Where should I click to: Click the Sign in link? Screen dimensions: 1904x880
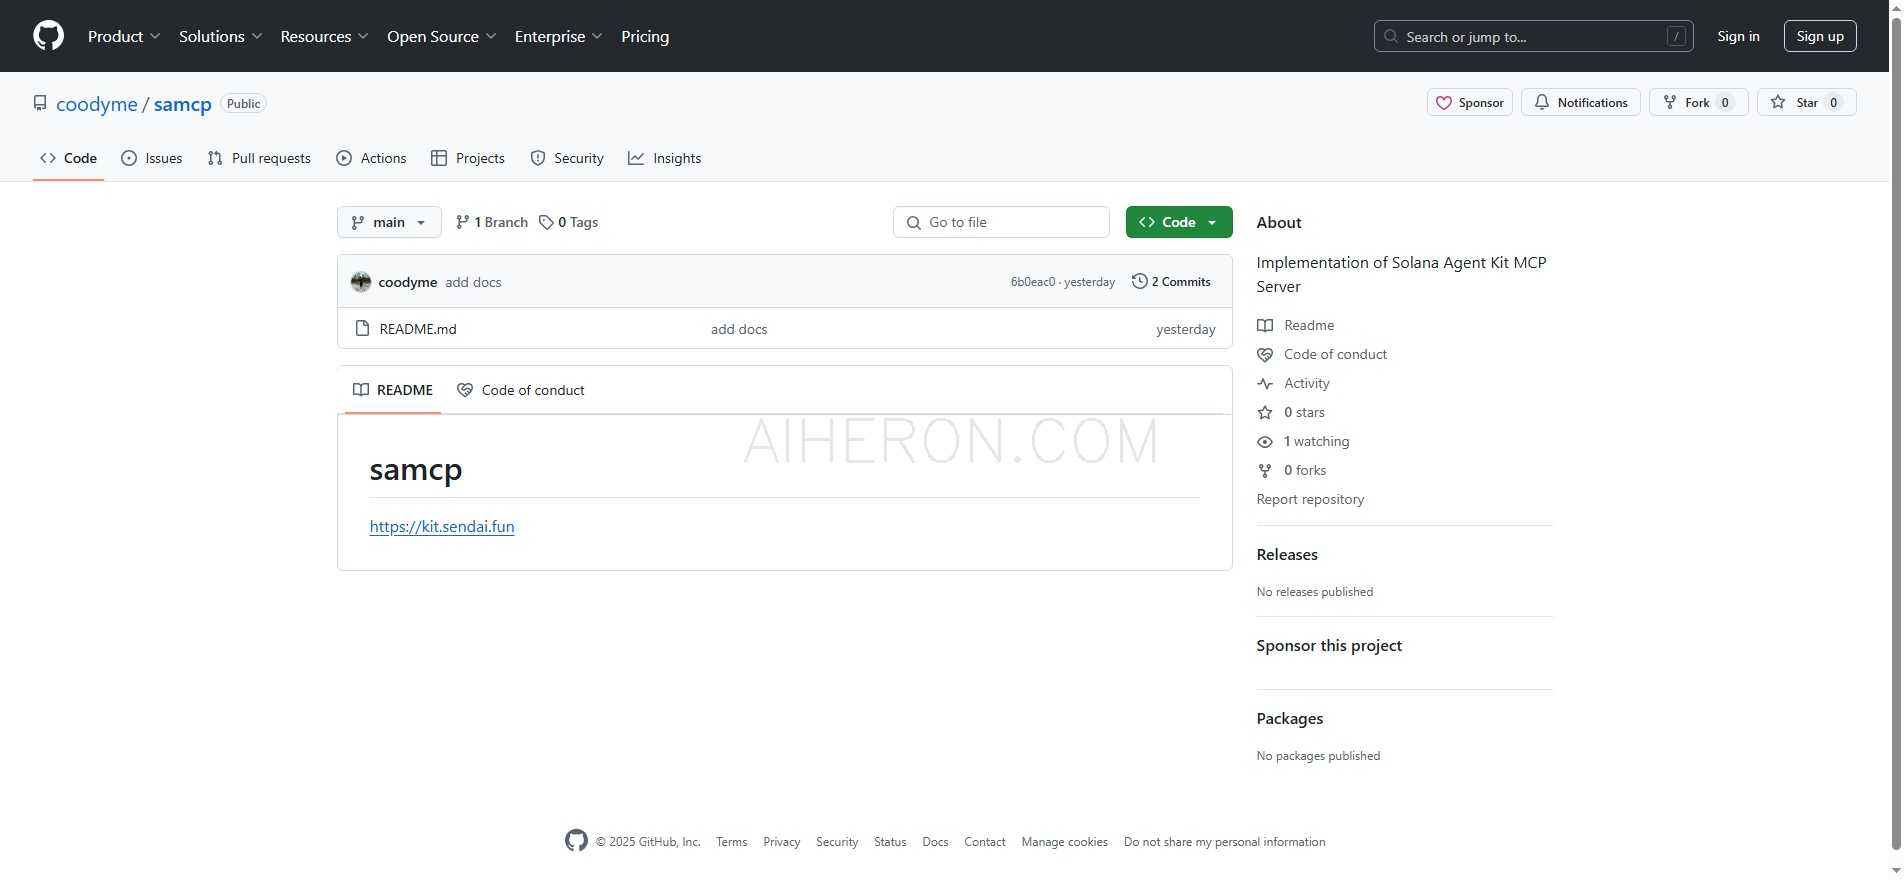[x=1738, y=36]
